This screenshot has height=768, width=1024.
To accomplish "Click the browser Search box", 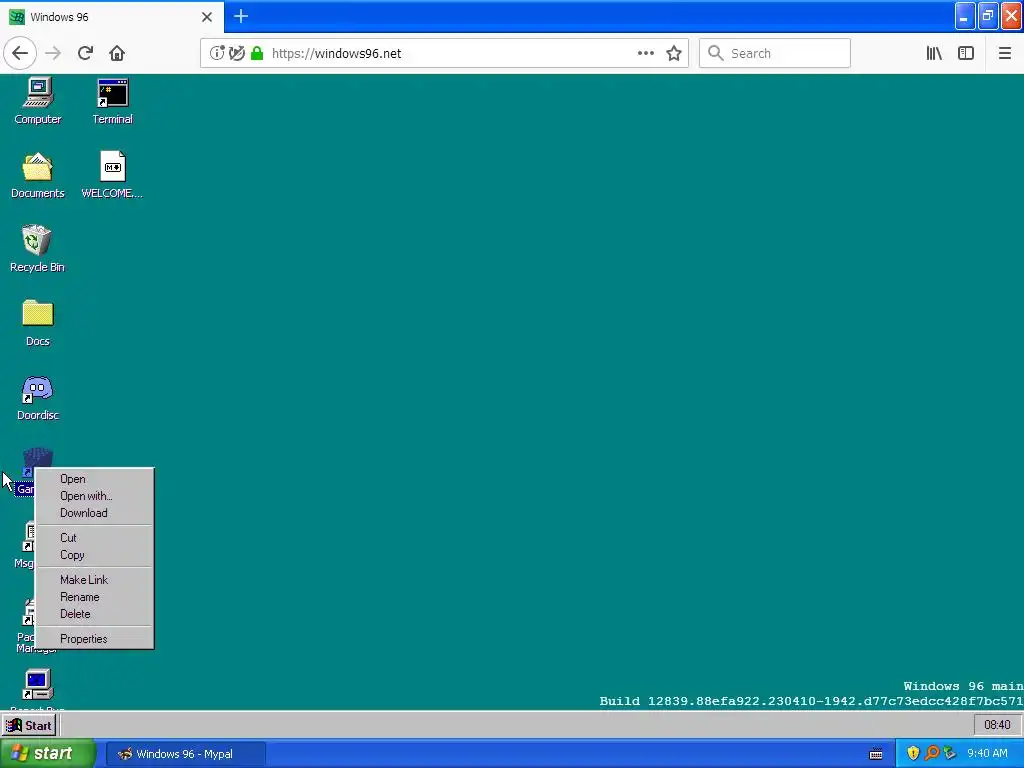I will pyautogui.click(x=775, y=53).
